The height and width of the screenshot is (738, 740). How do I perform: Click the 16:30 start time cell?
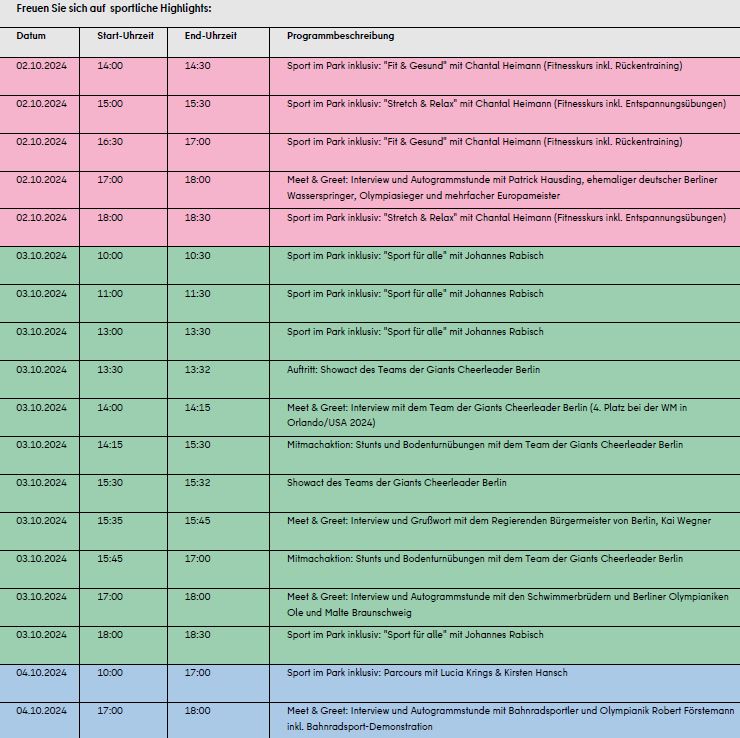(110, 142)
